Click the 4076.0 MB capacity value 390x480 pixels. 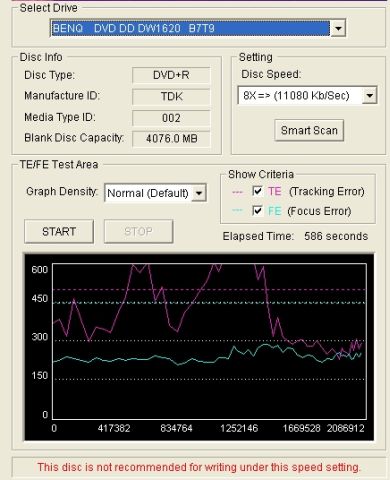click(171, 139)
